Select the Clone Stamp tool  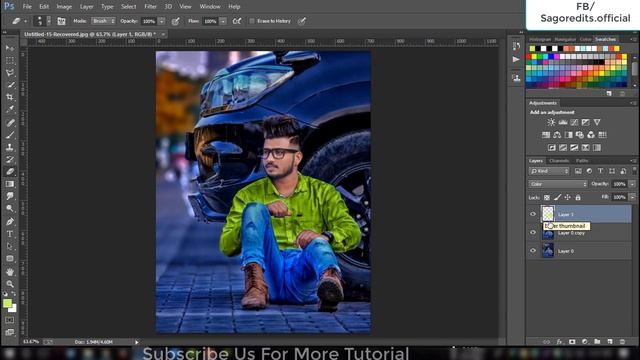10,147
